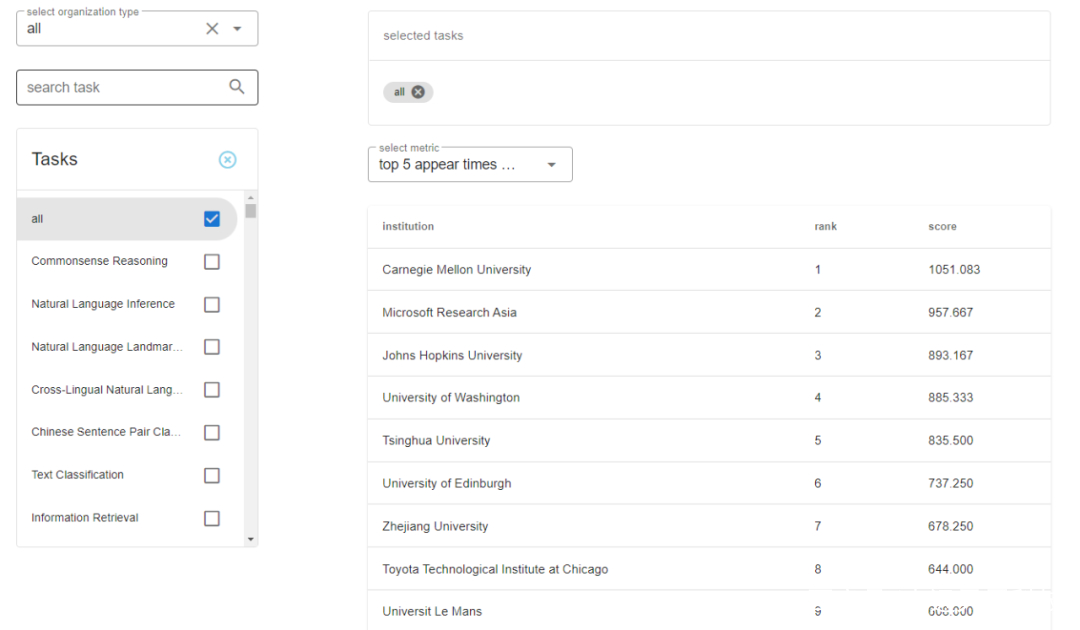Viewport: 1080px width, 630px height.
Task: Clear all tasks with the Tasks panel X icon
Action: (227, 160)
